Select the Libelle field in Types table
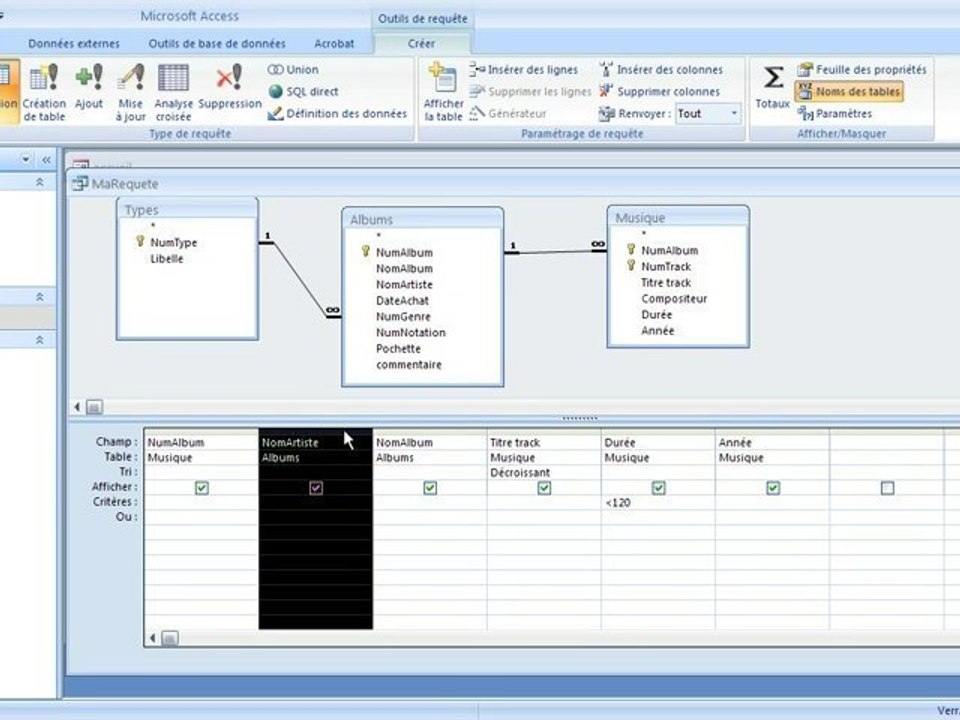The width and height of the screenshot is (960, 720). [167, 259]
